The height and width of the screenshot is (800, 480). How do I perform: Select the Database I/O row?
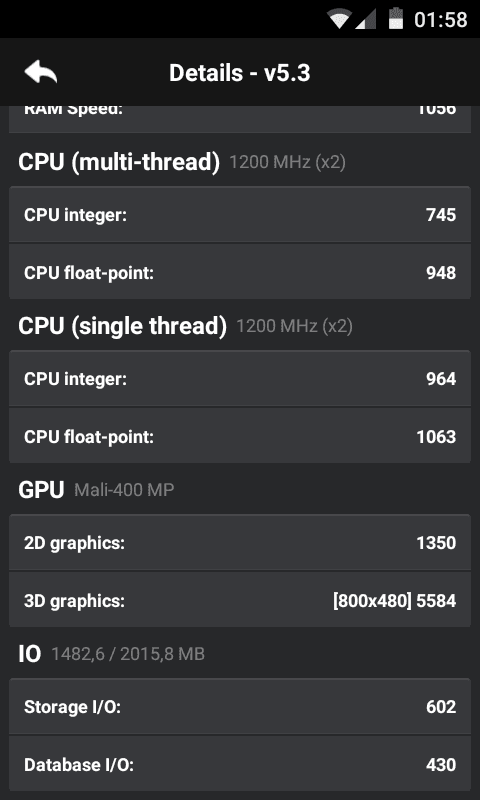[240, 764]
